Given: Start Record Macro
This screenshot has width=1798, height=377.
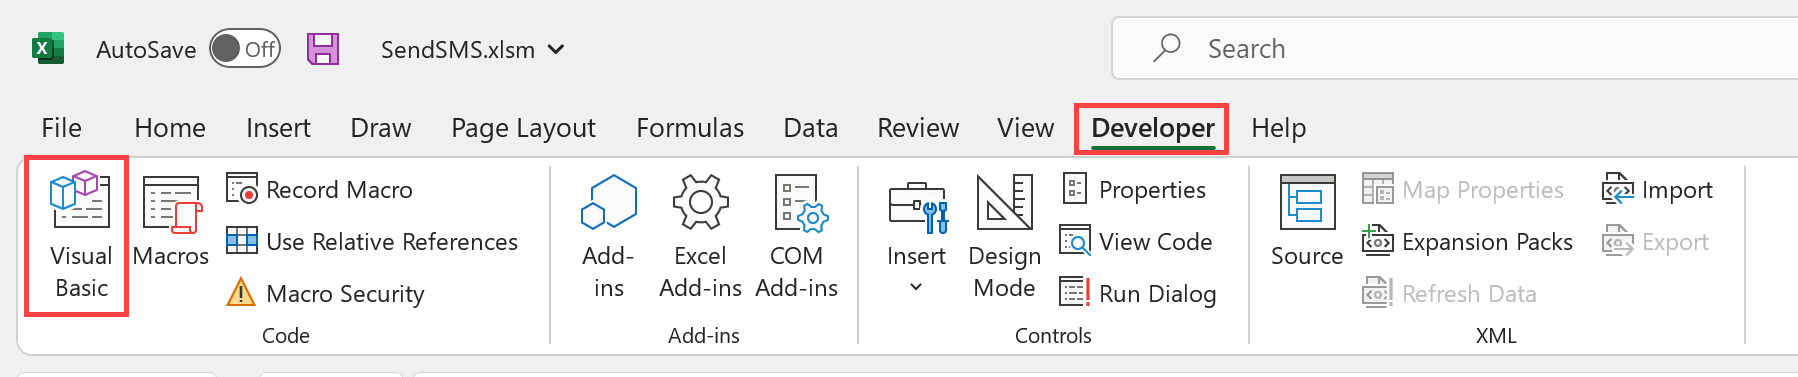Looking at the screenshot, I should coord(320,189).
